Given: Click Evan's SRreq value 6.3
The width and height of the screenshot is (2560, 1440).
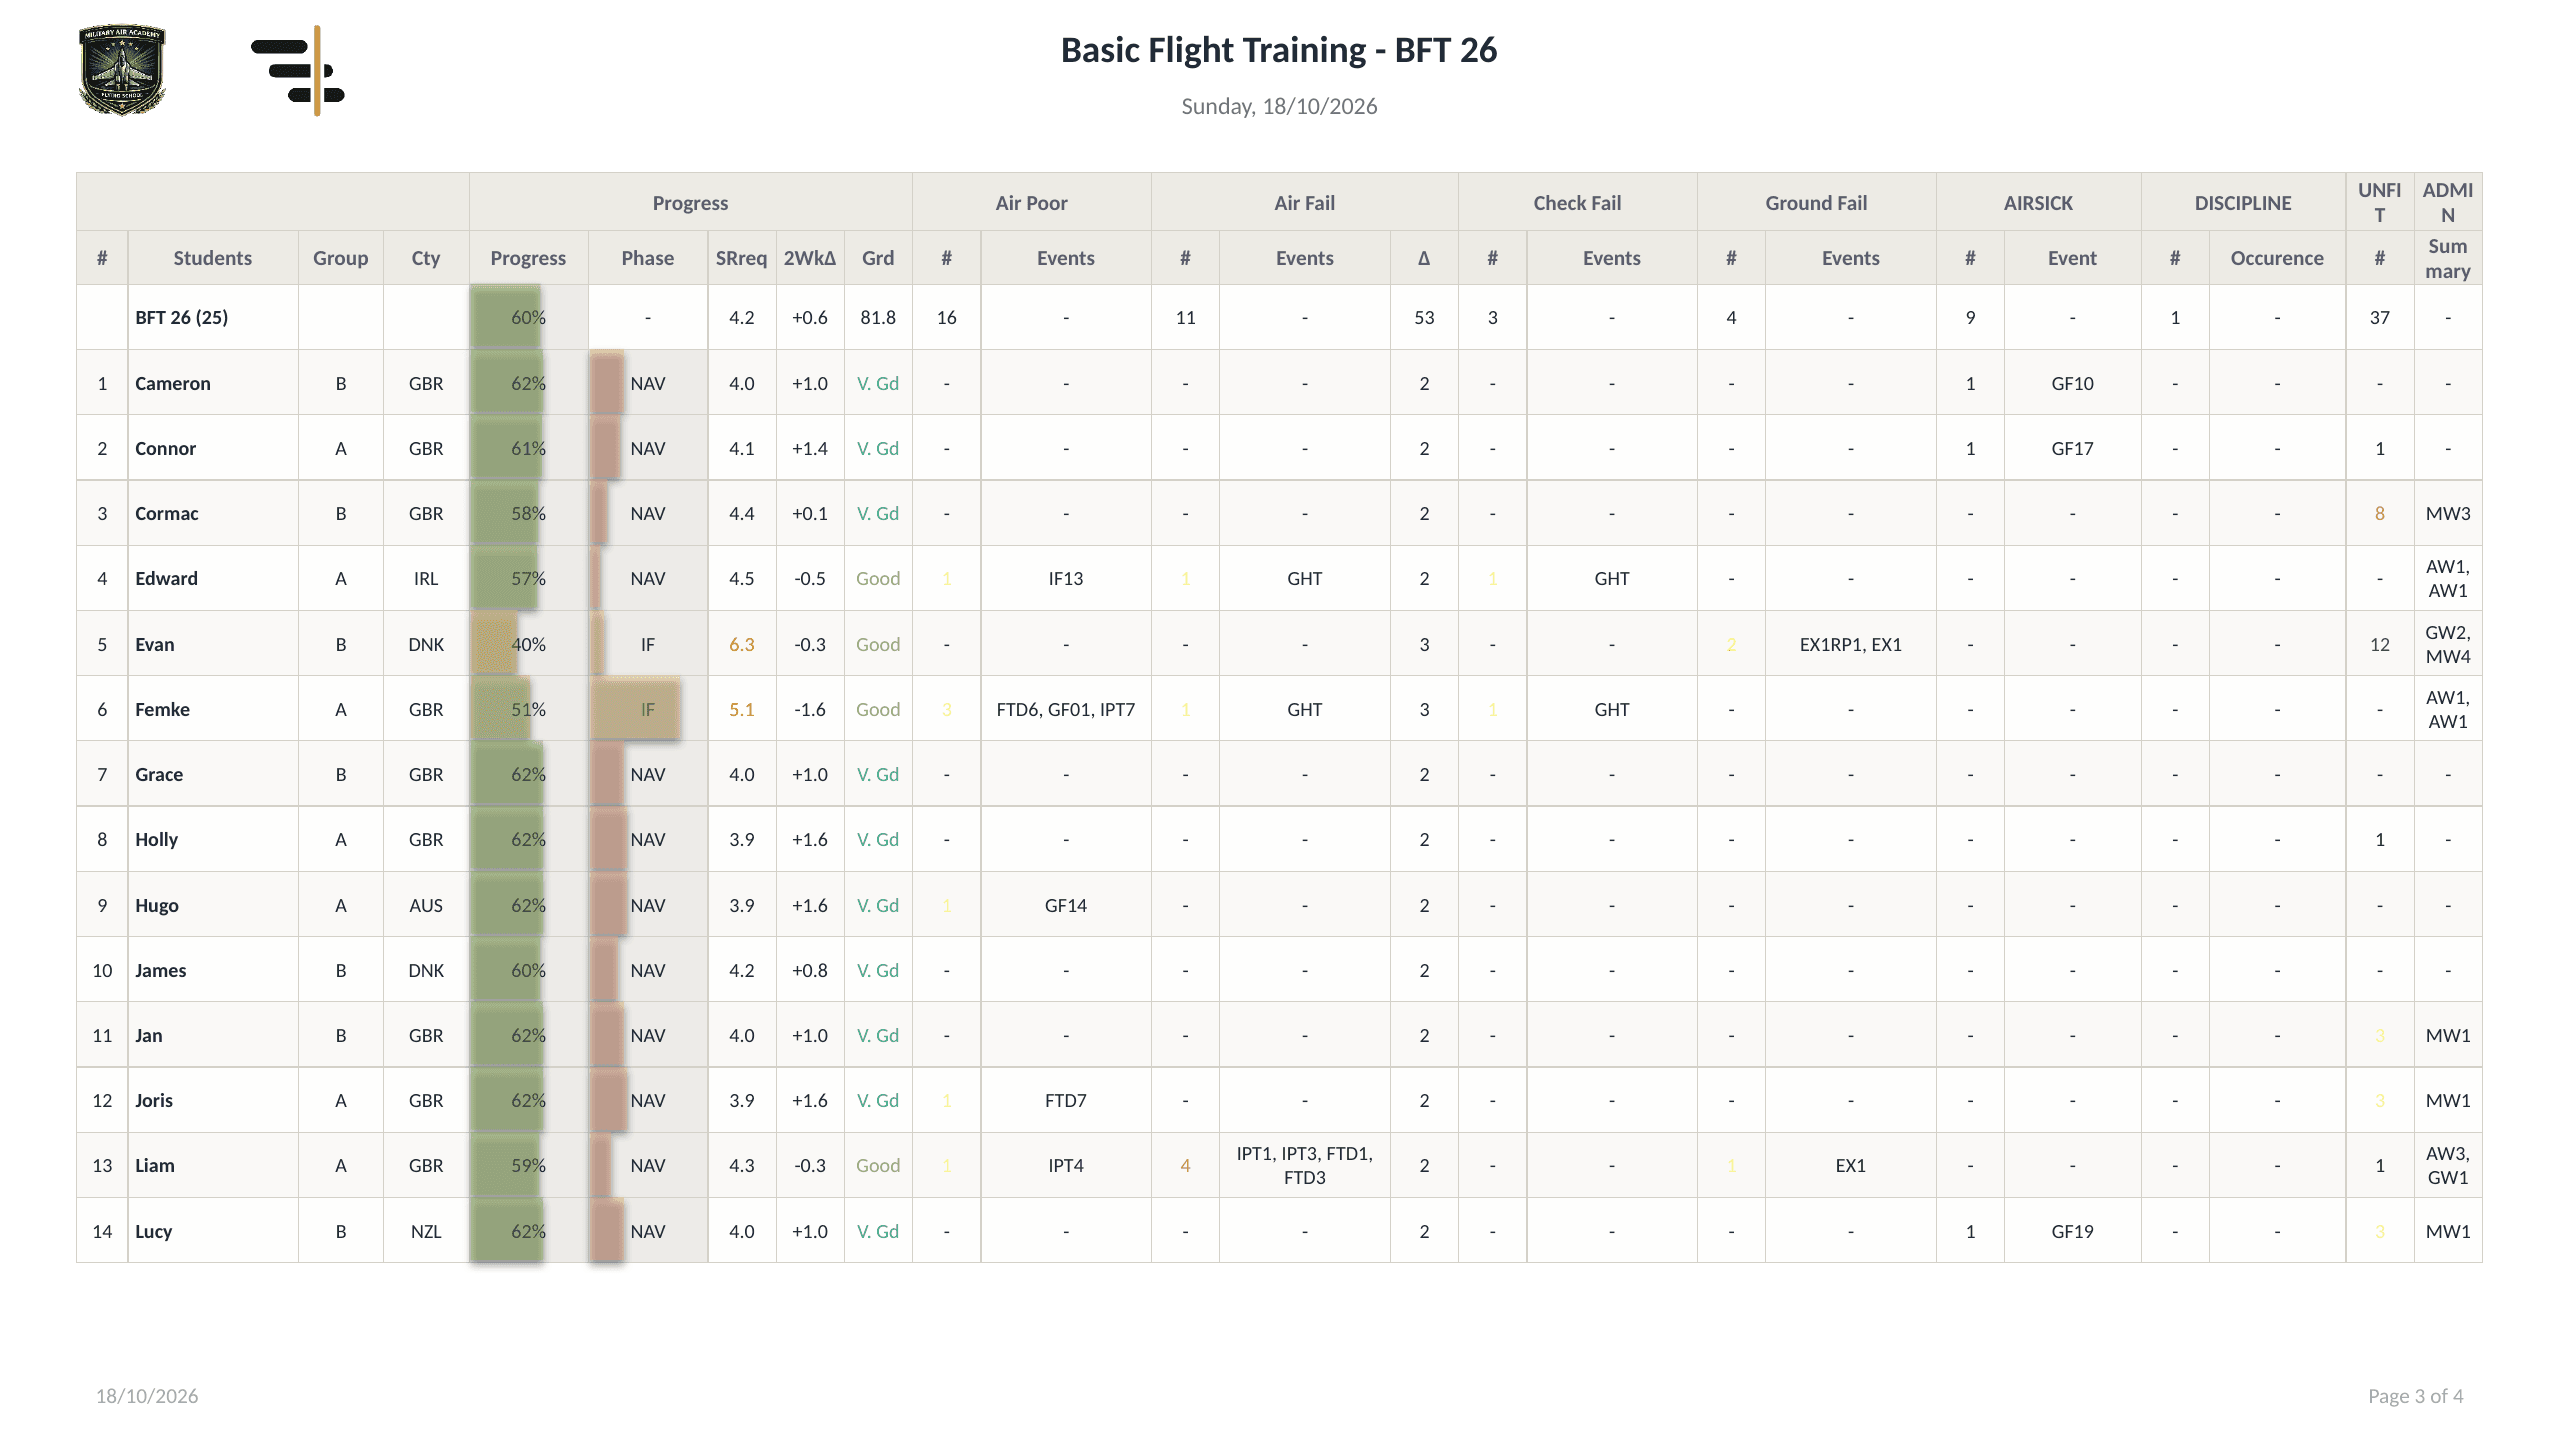Looking at the screenshot, I should (741, 644).
